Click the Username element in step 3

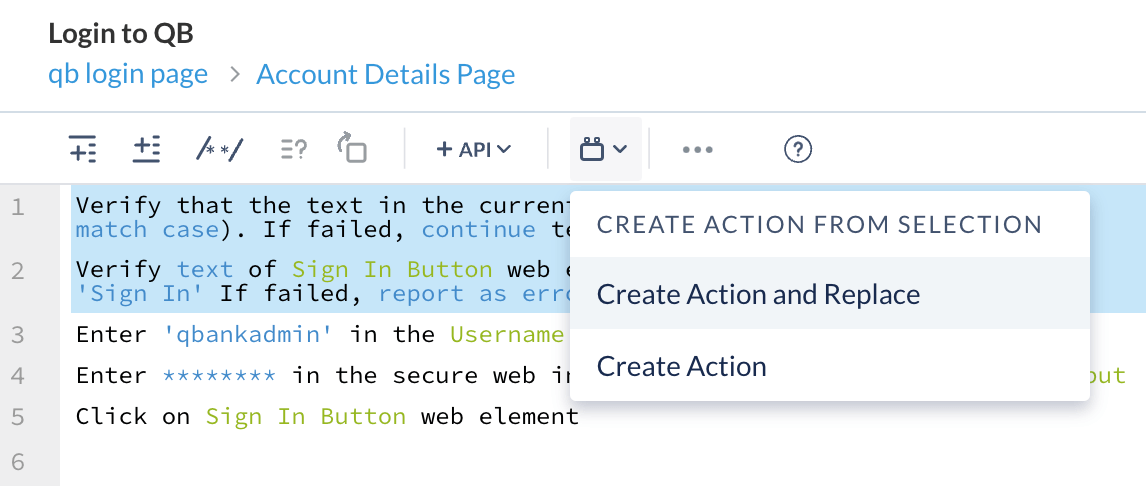click(x=507, y=334)
